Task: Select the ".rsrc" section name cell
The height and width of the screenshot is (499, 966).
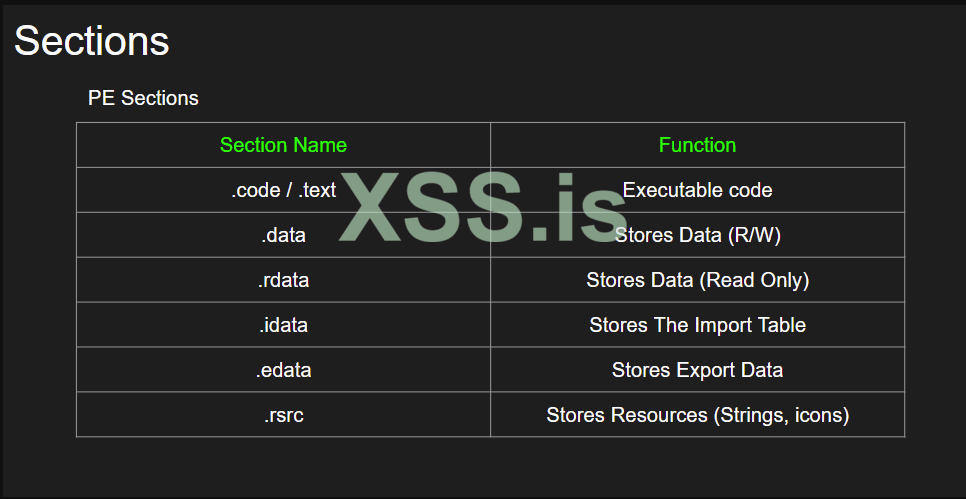Action: pos(283,415)
